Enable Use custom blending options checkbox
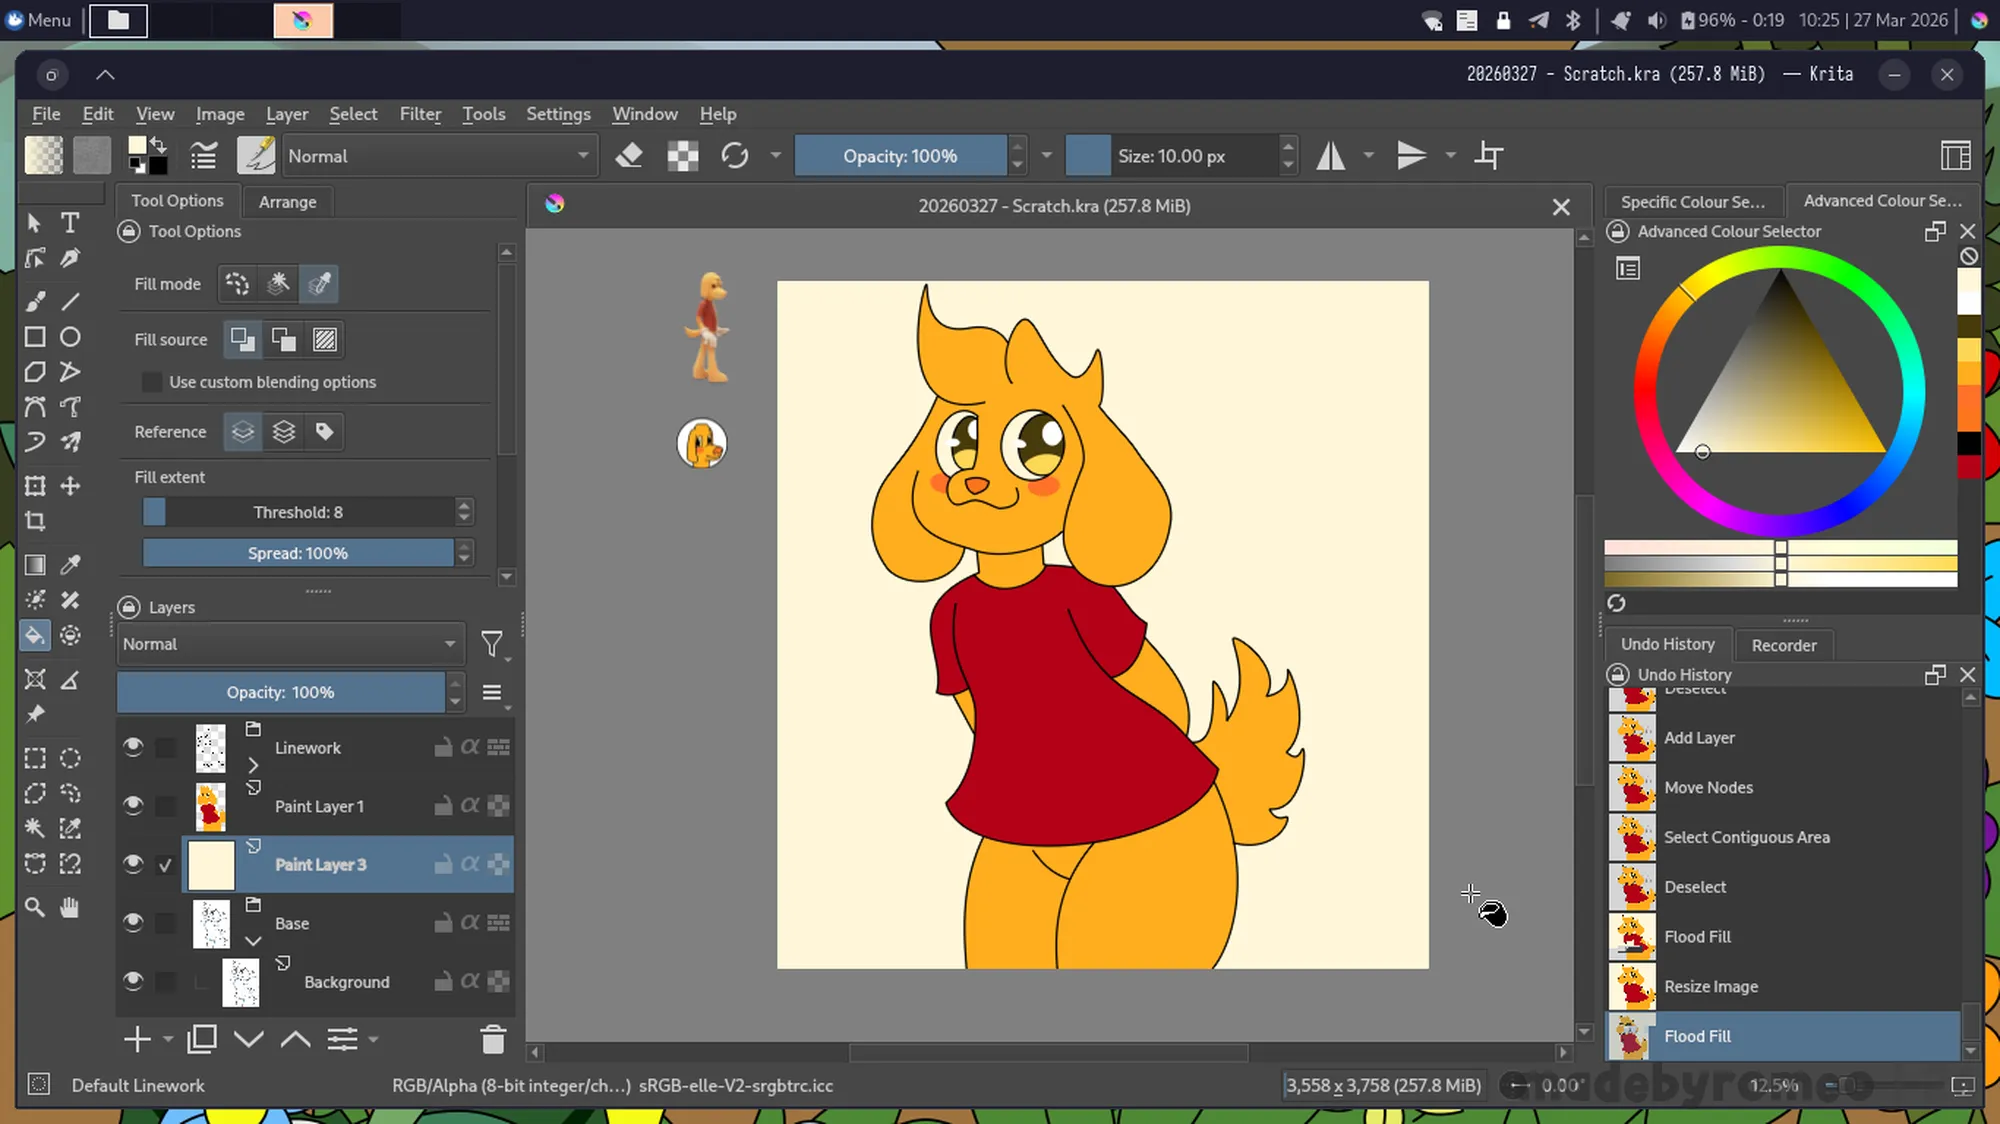 152,382
